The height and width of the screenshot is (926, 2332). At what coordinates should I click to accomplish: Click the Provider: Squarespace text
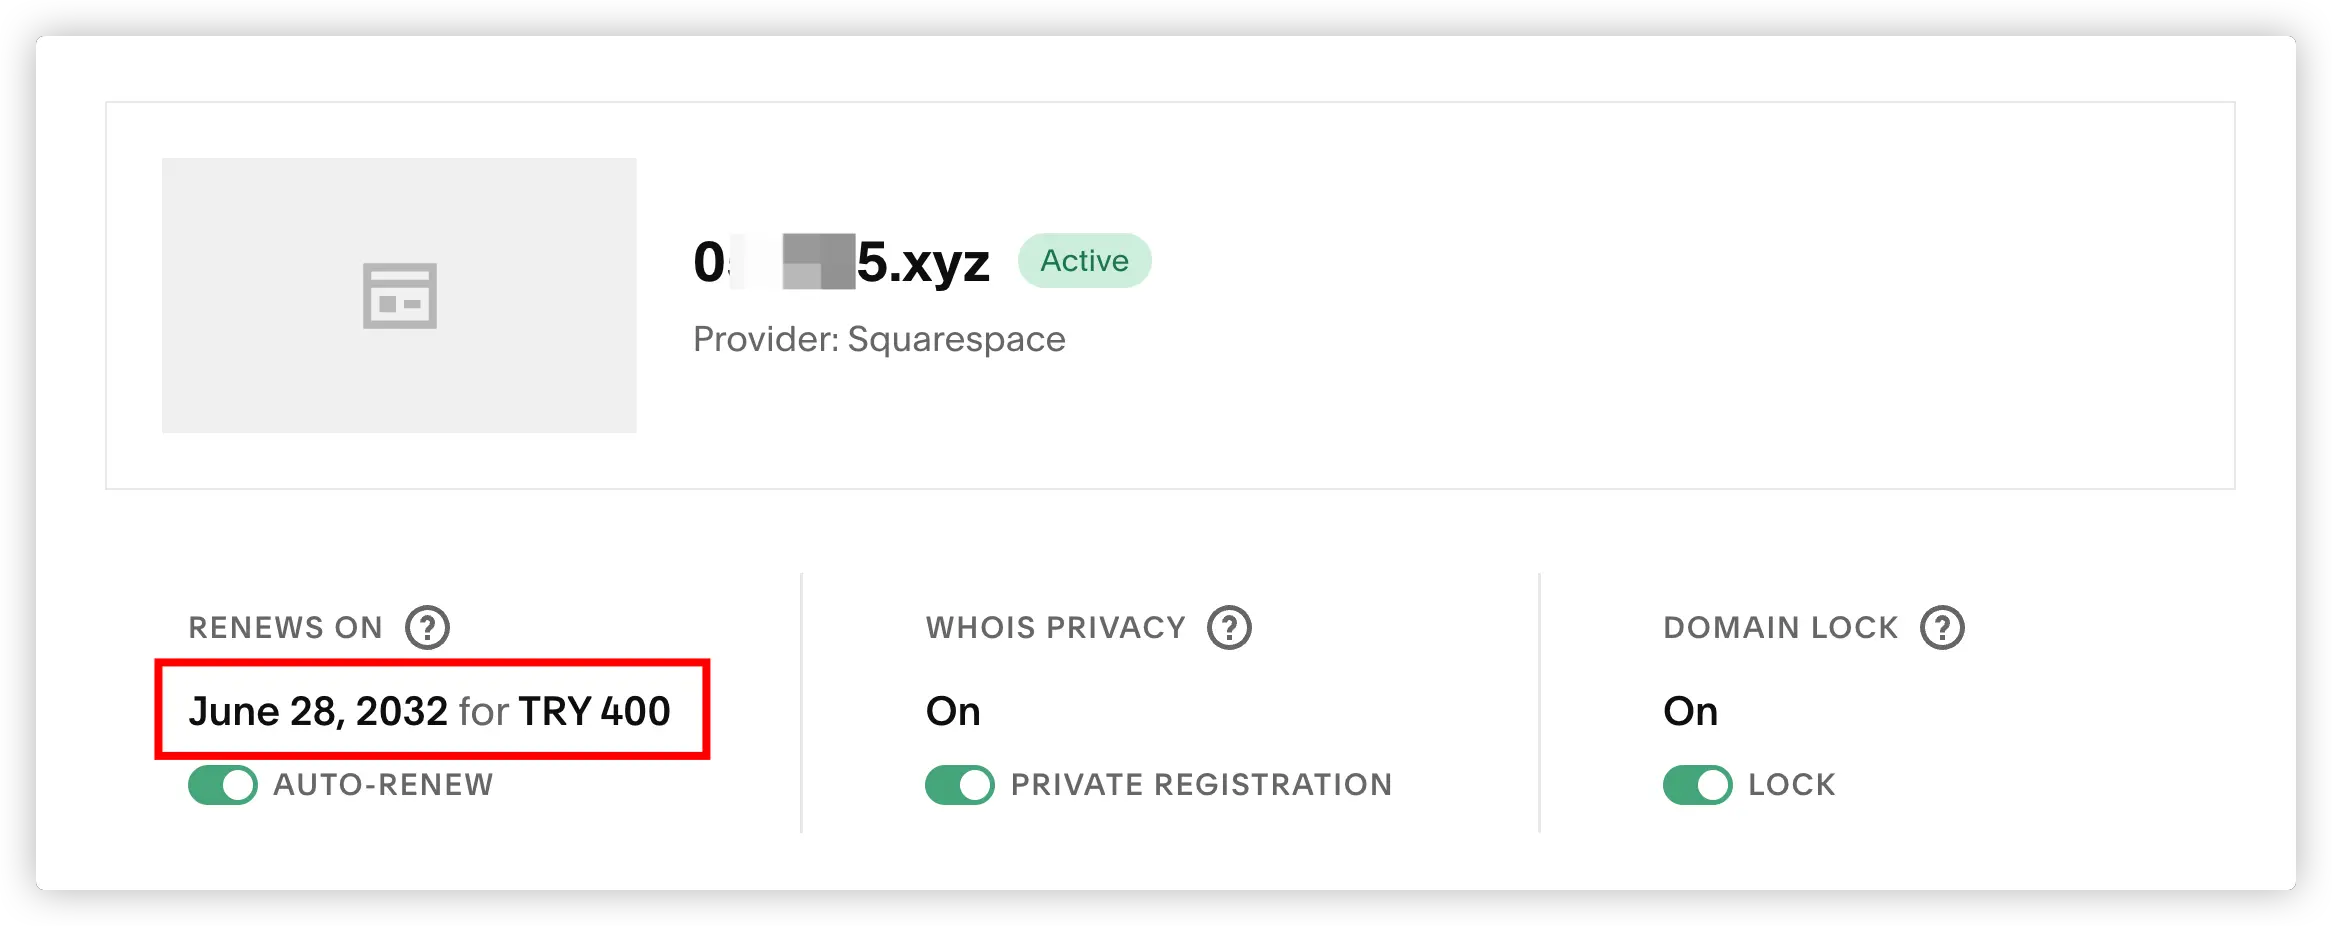point(879,339)
